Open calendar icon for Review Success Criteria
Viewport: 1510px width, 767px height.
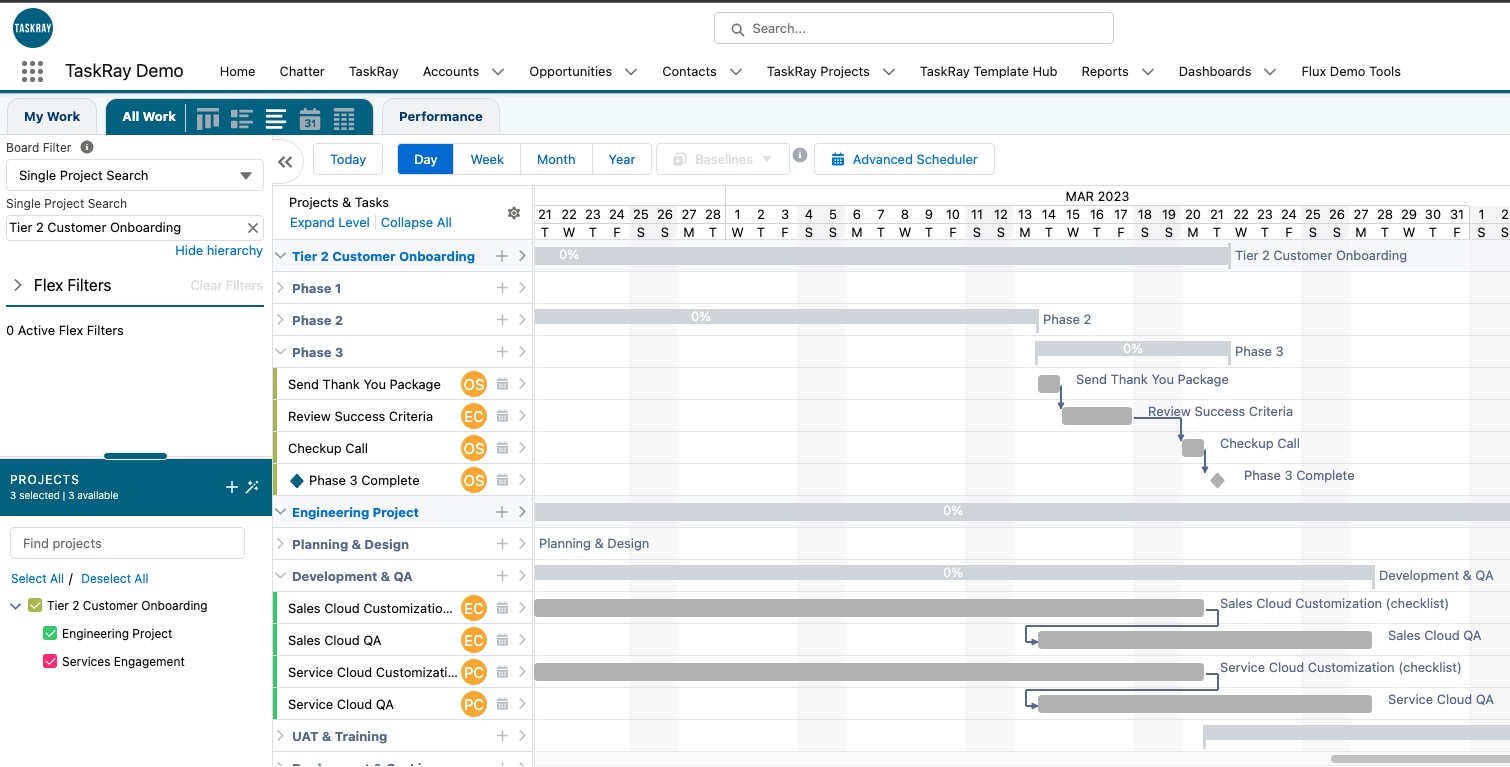point(503,416)
